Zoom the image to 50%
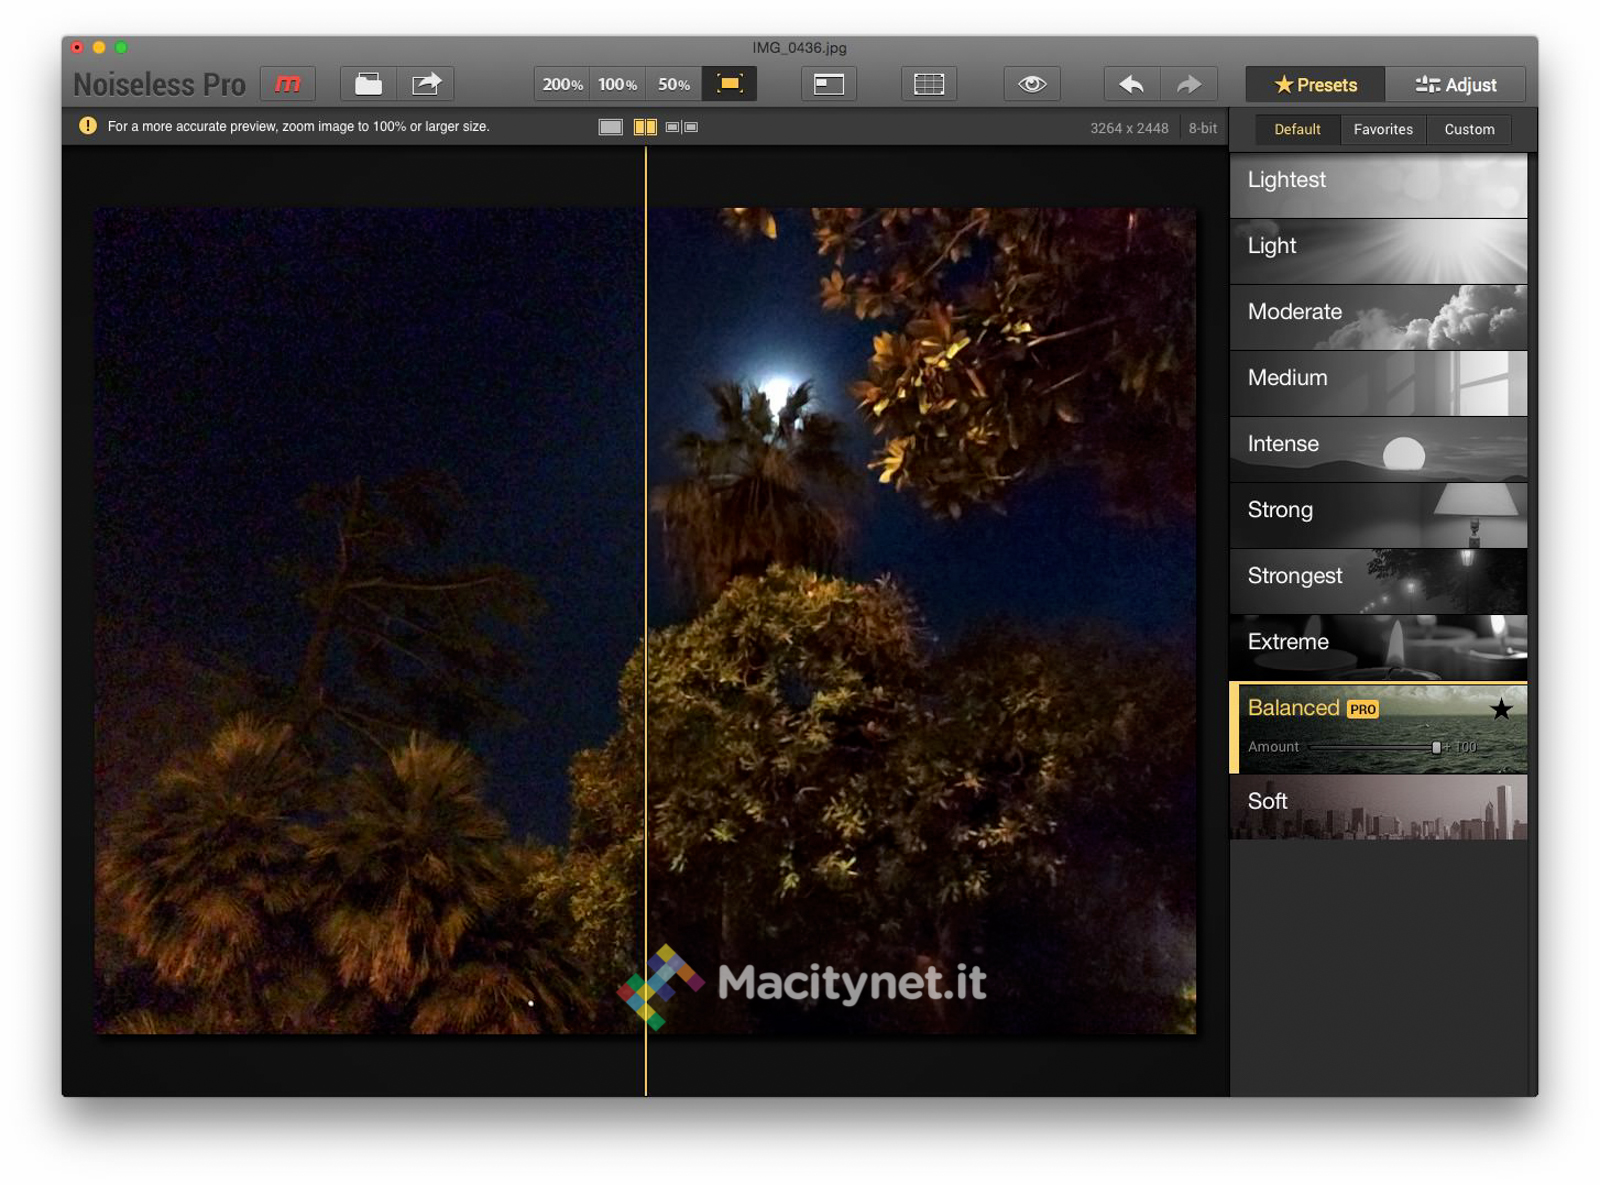The height and width of the screenshot is (1185, 1600). (x=673, y=84)
